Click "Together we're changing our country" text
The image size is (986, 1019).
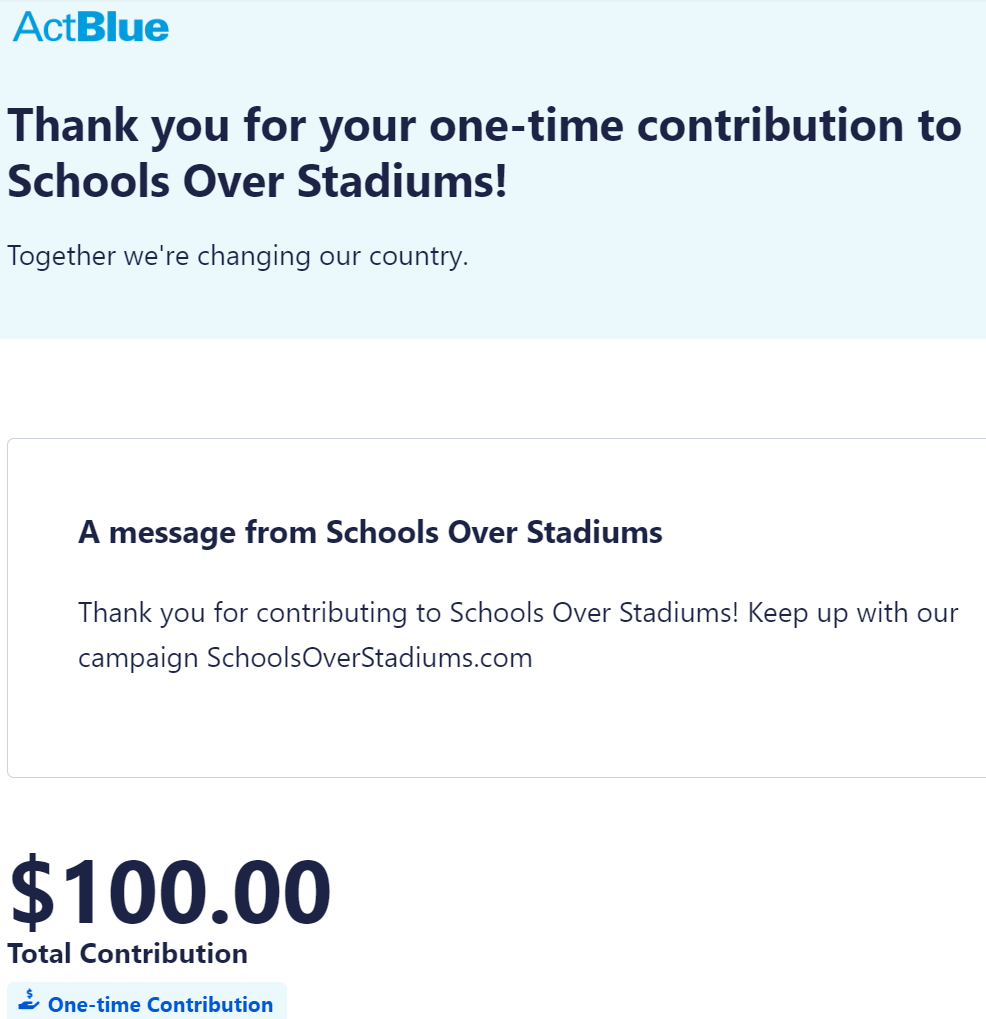(238, 256)
